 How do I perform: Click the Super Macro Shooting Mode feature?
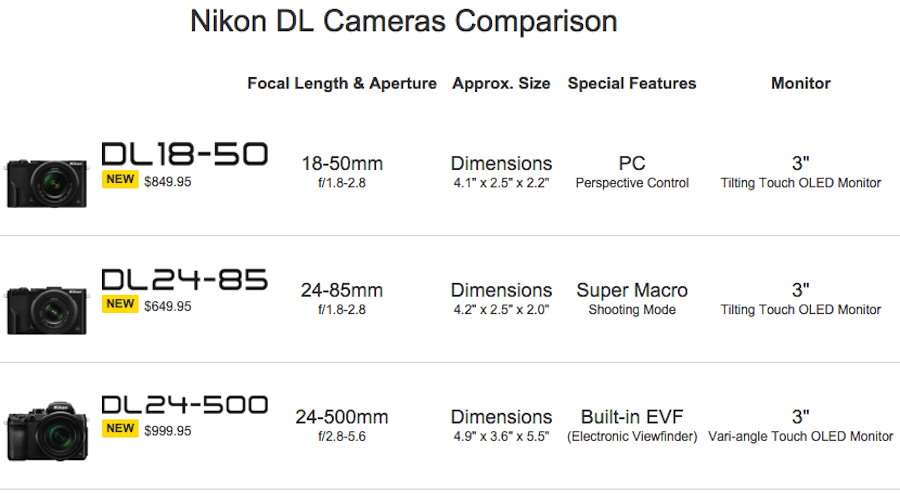point(632,297)
